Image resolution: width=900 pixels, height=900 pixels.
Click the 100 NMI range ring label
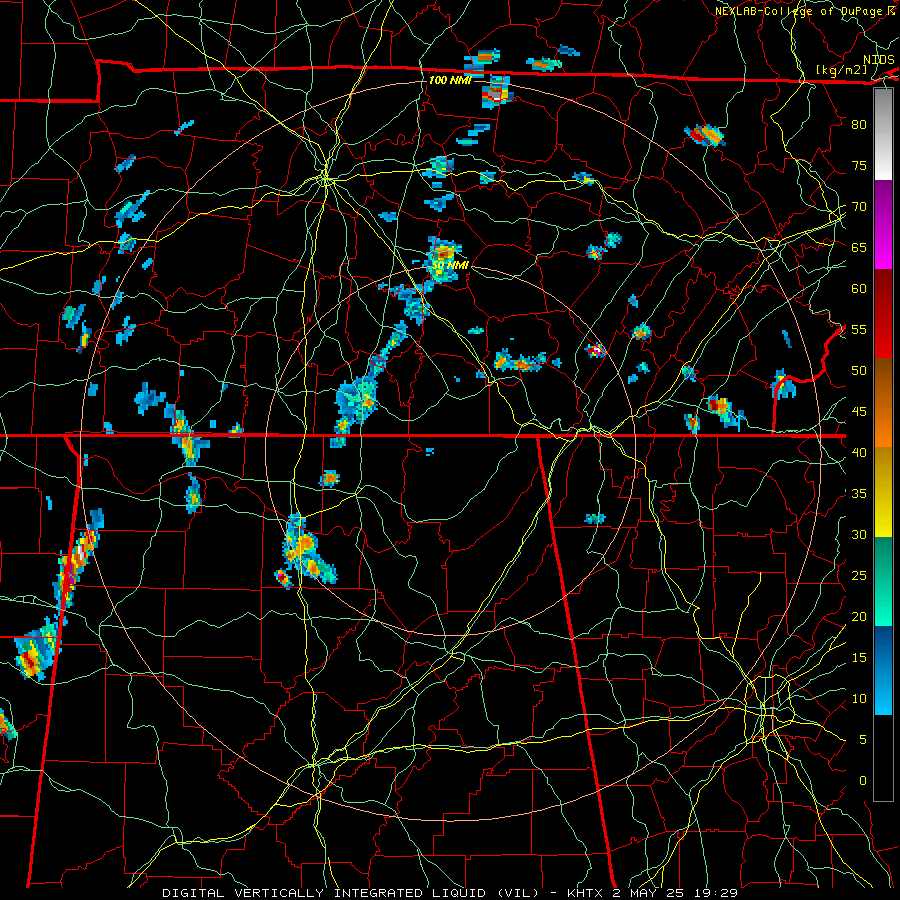coord(450,80)
